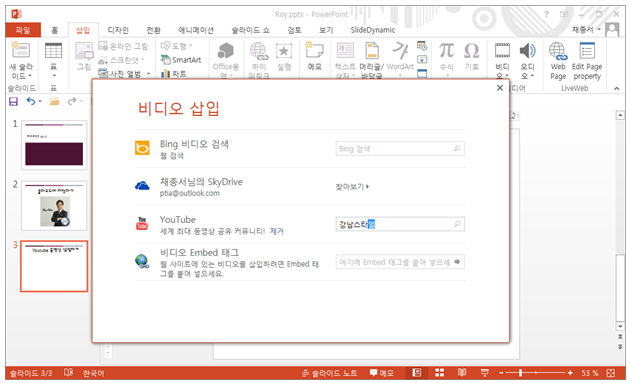
Task: Switch to Design tab
Action: click(x=118, y=30)
